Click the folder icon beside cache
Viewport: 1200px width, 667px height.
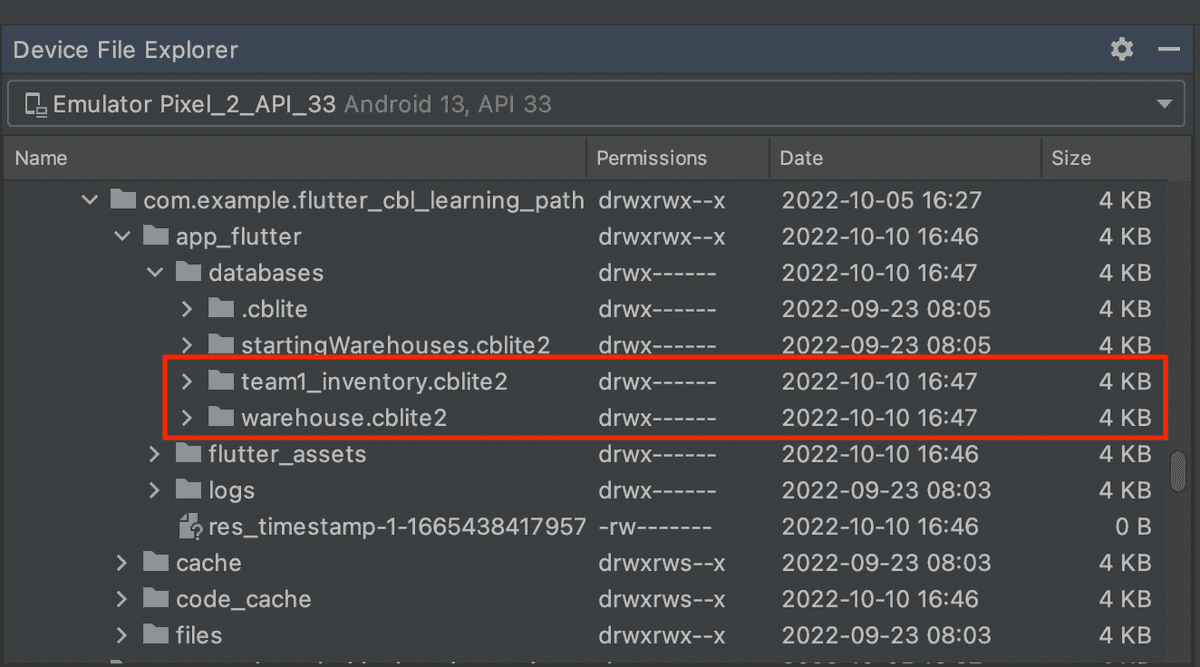tap(156, 562)
